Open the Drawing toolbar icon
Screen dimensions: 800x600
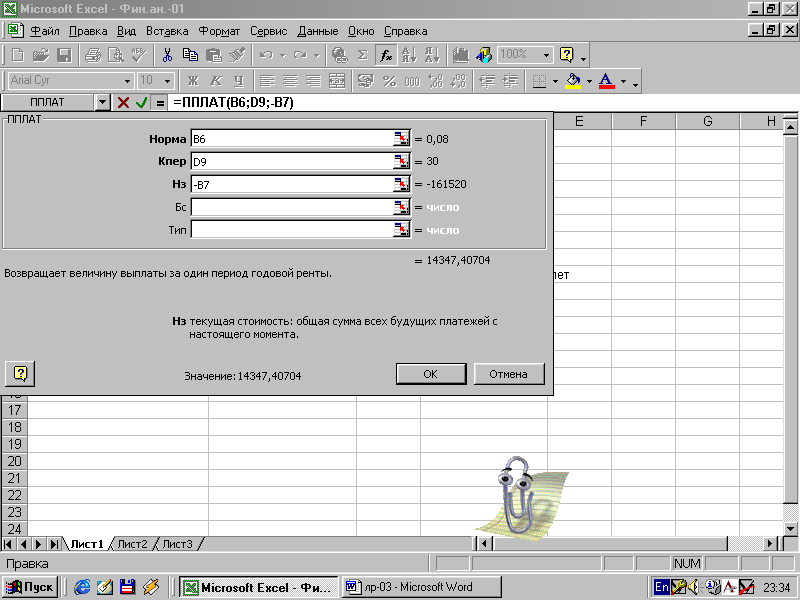484,55
